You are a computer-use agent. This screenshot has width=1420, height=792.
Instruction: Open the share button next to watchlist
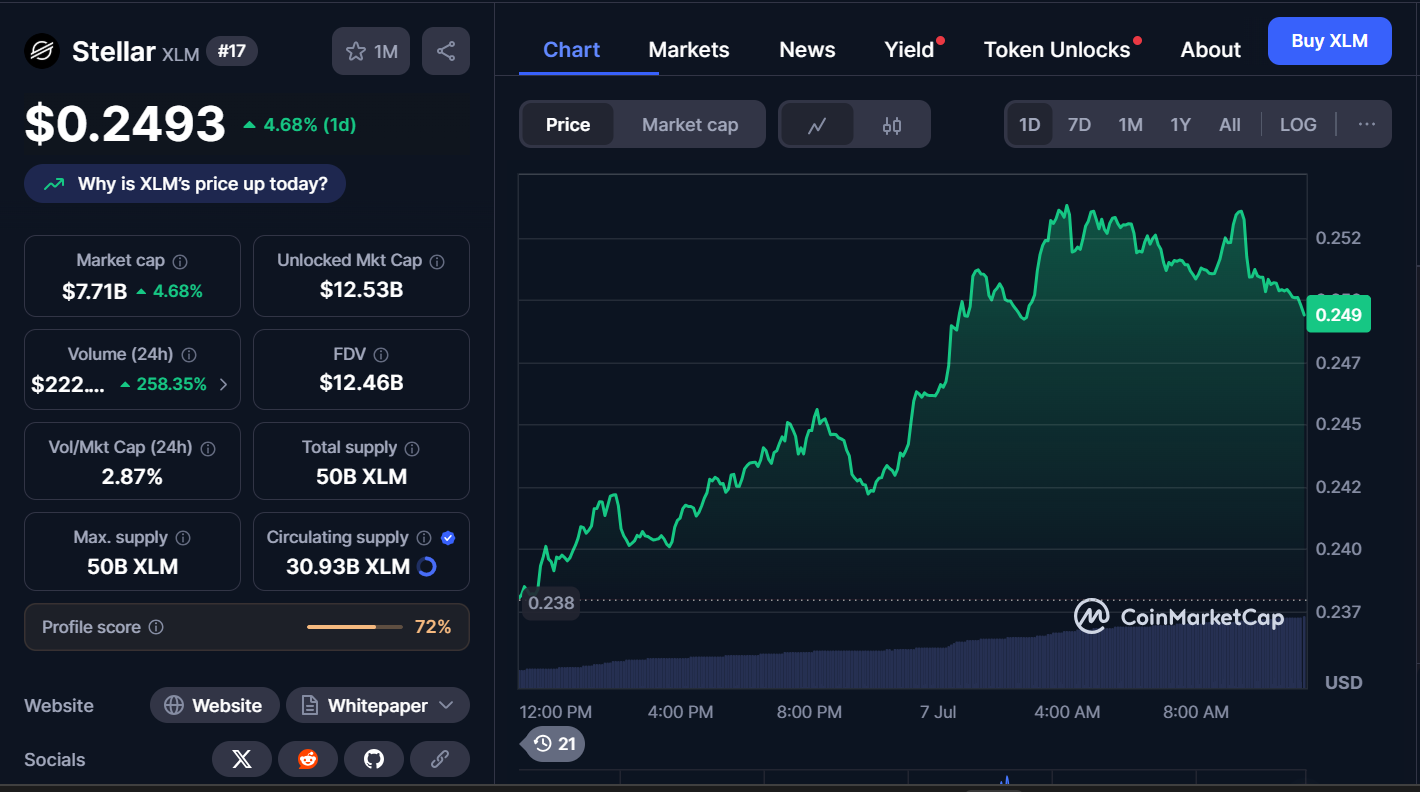[x=446, y=51]
